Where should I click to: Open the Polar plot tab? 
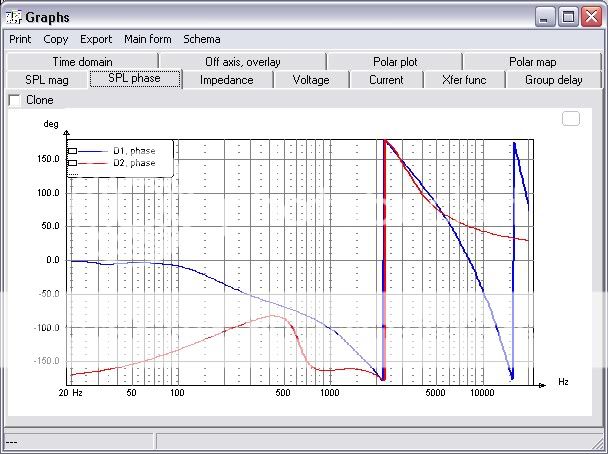[395, 62]
